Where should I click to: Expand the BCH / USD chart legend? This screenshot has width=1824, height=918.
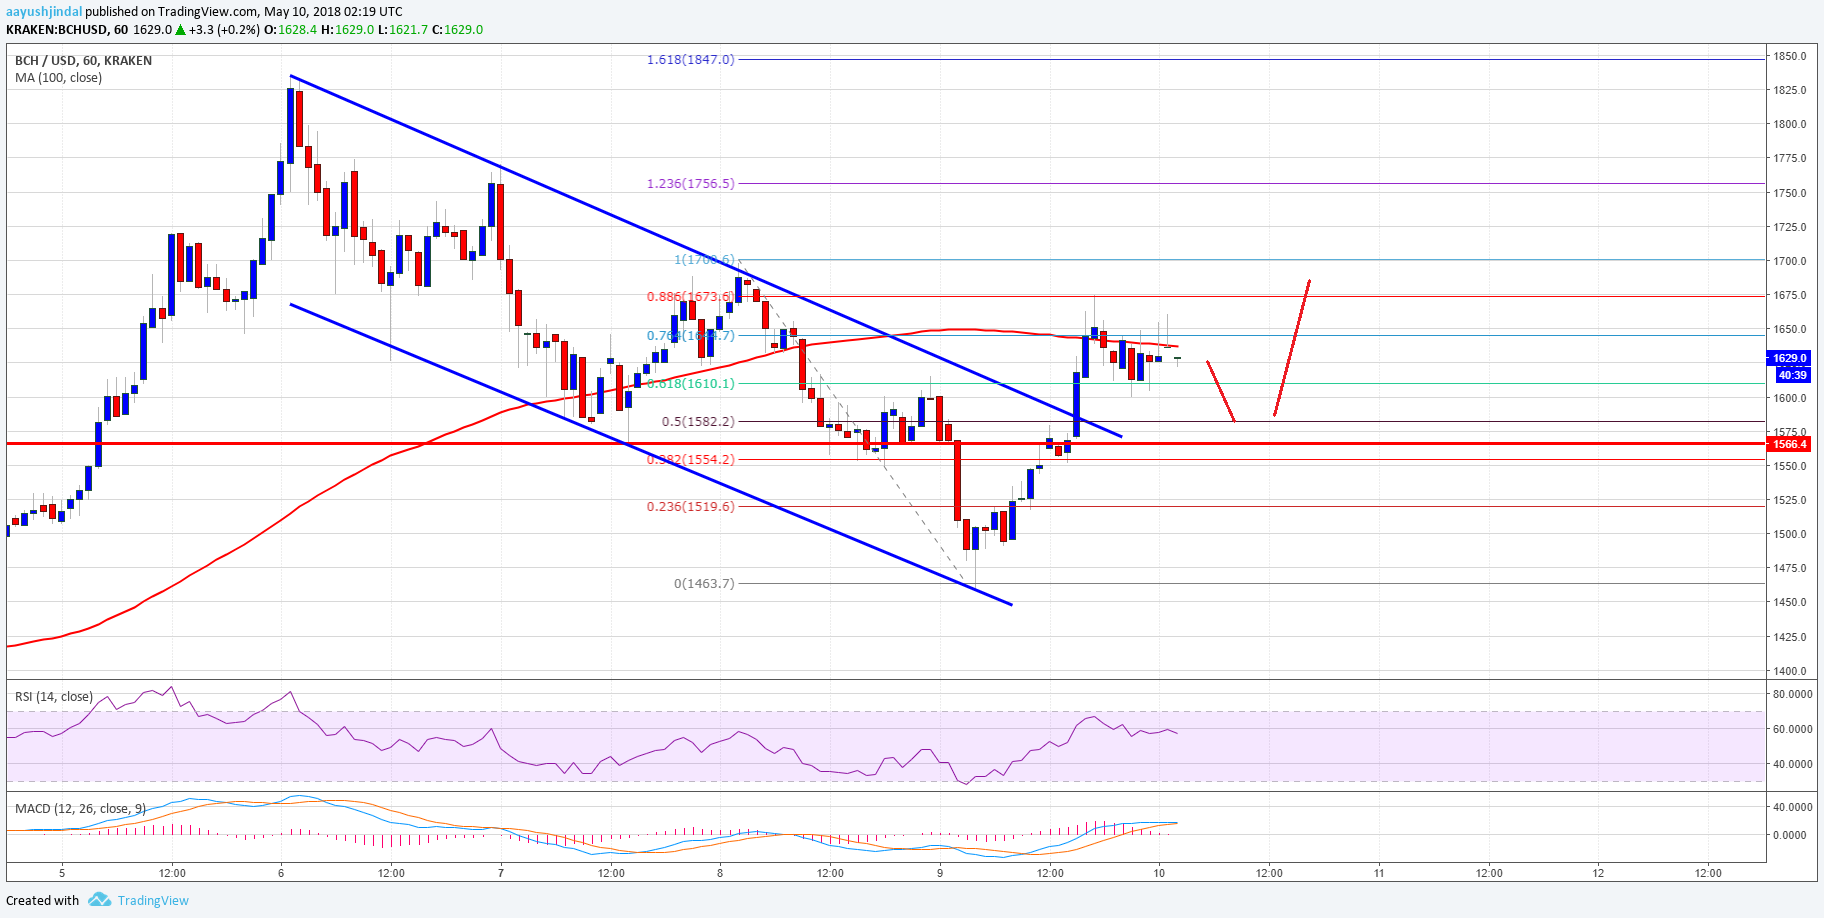point(82,60)
